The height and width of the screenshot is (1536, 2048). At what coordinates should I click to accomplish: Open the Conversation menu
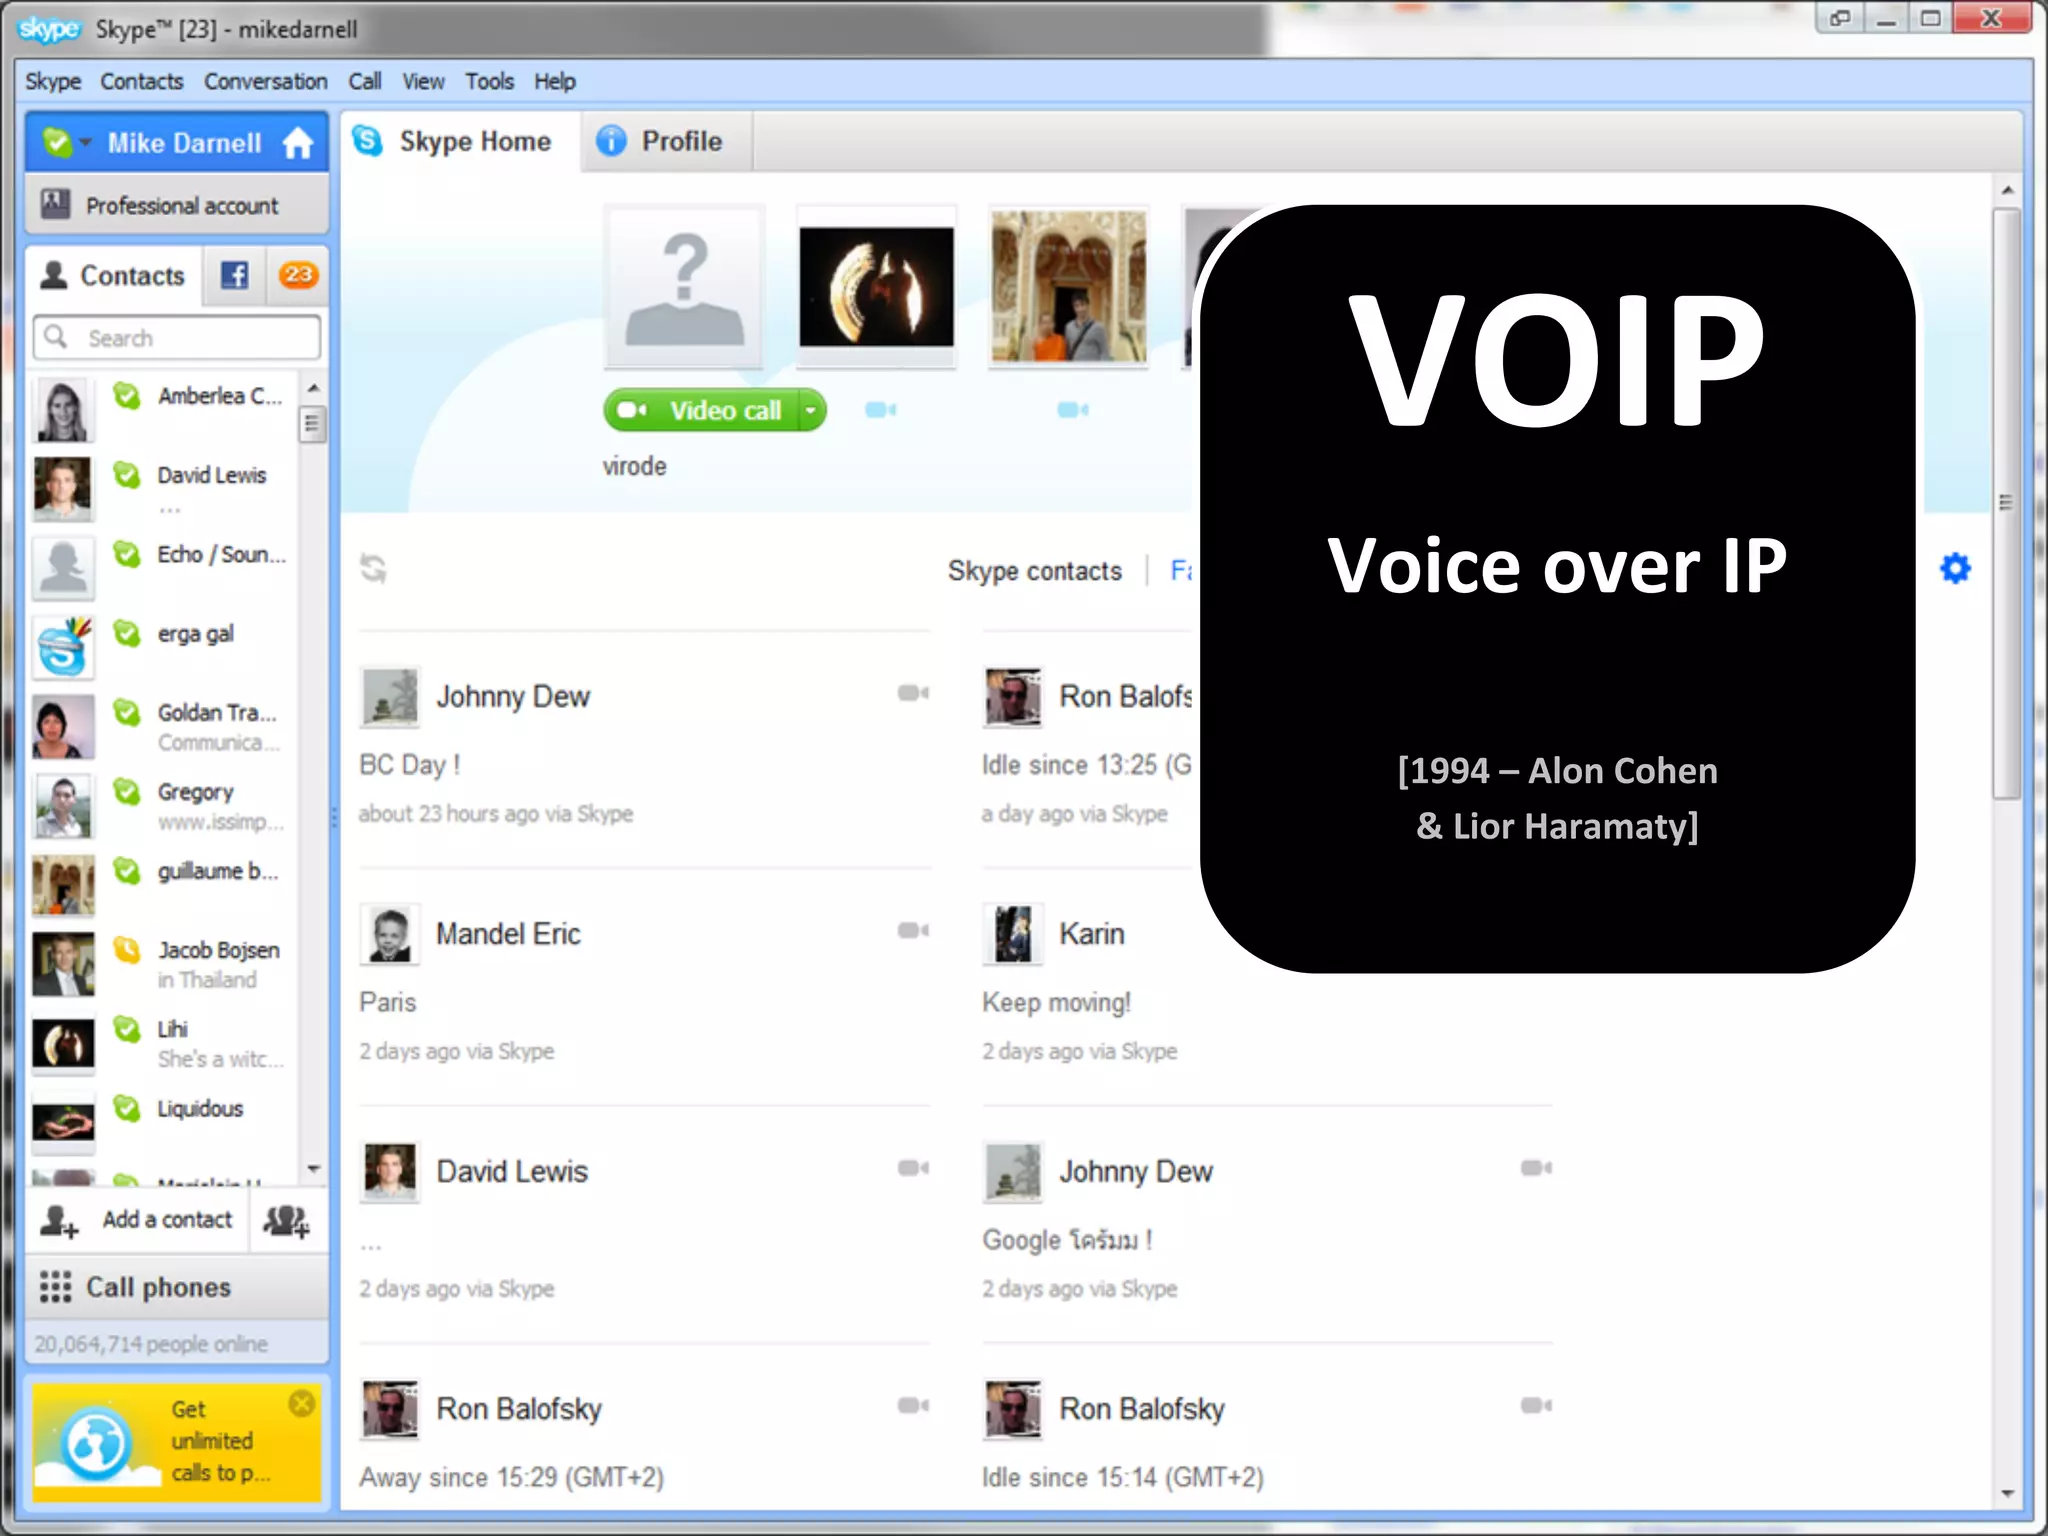point(265,81)
